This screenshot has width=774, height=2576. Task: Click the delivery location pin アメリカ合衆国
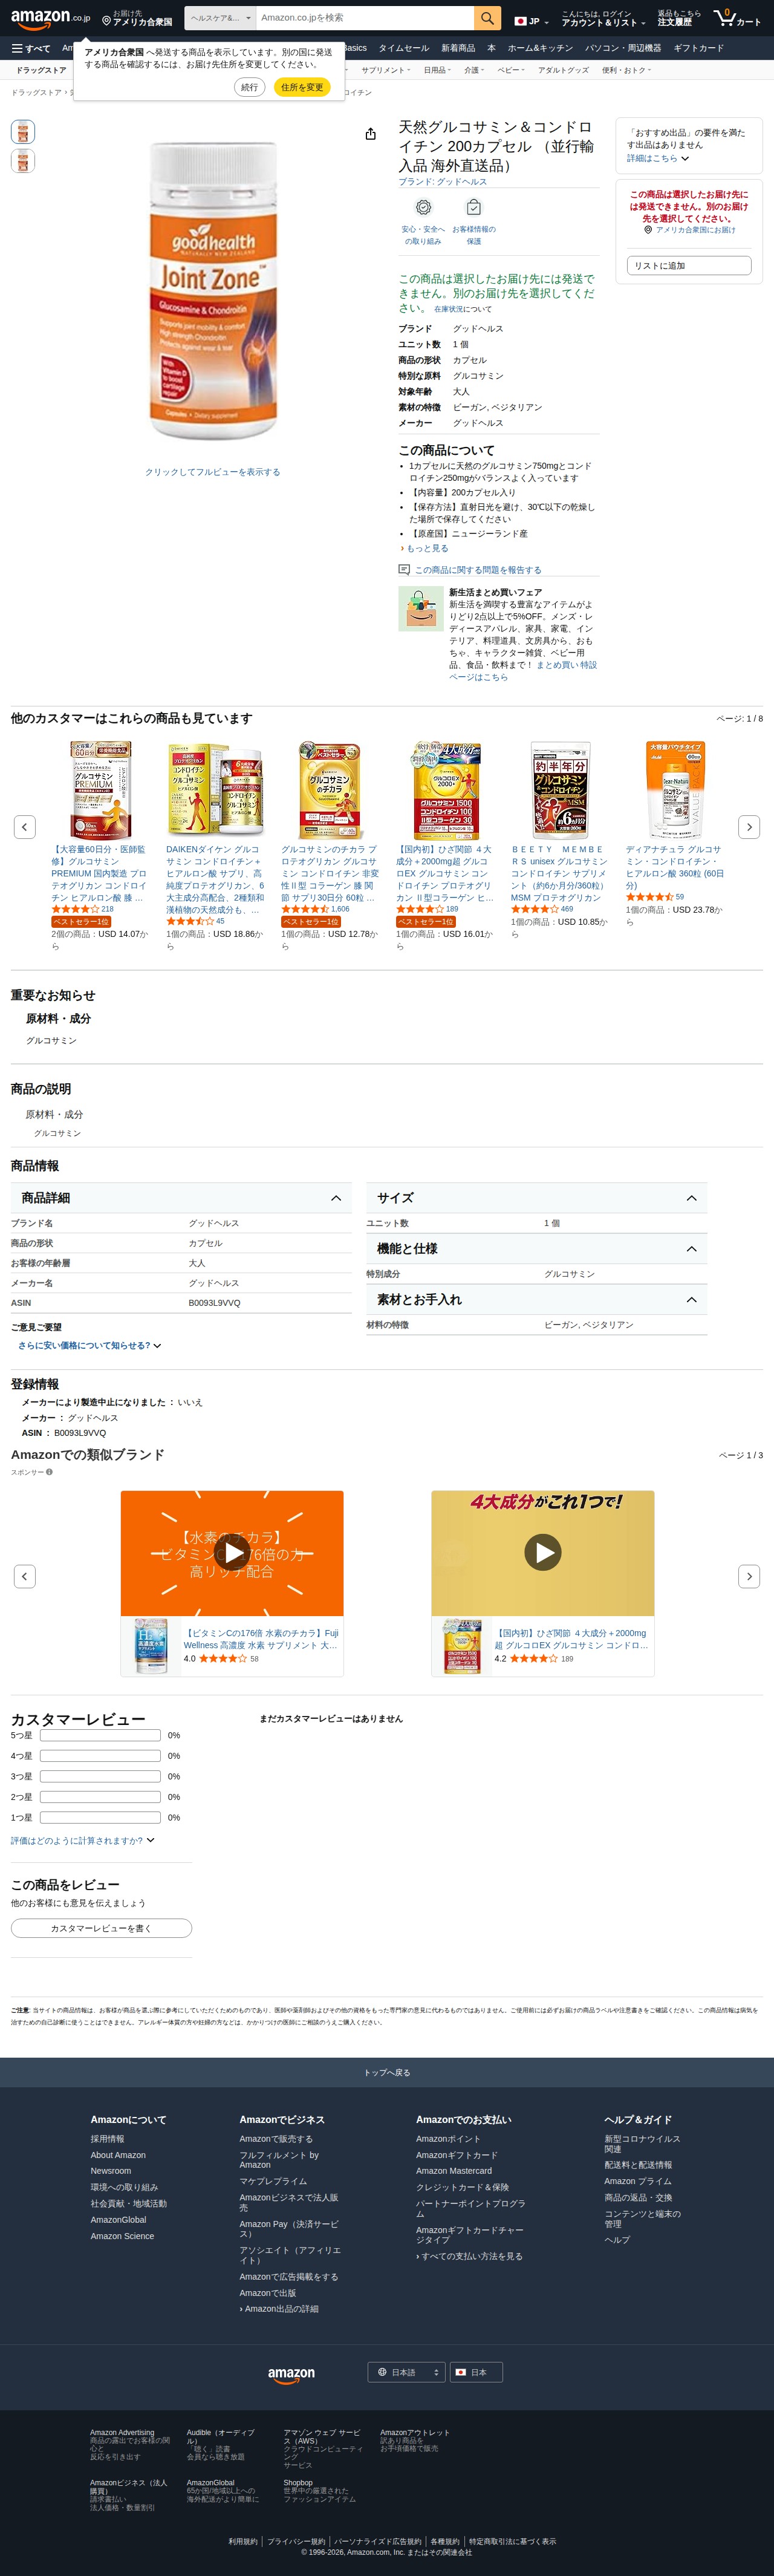[x=137, y=18]
